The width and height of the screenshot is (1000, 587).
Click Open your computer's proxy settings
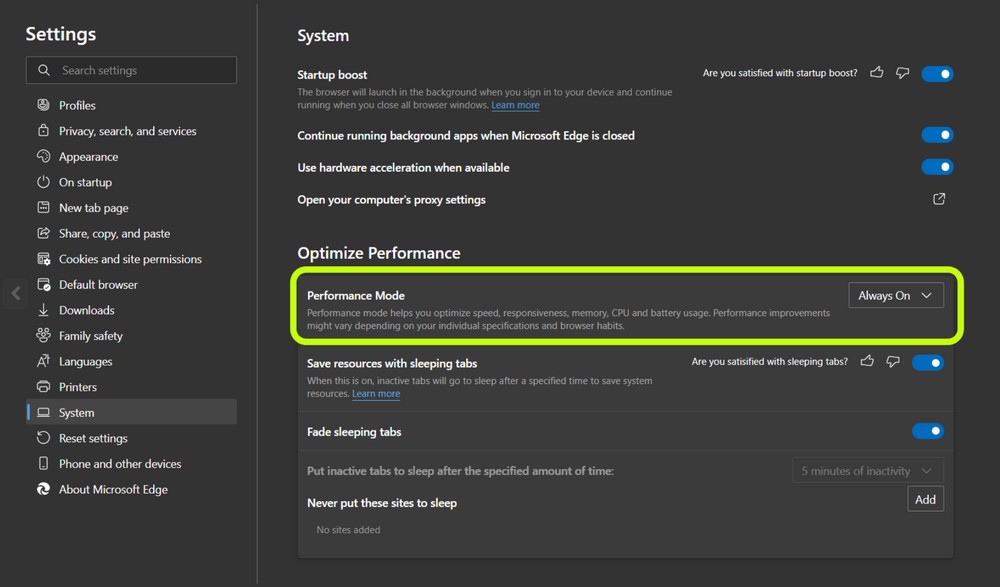point(392,200)
